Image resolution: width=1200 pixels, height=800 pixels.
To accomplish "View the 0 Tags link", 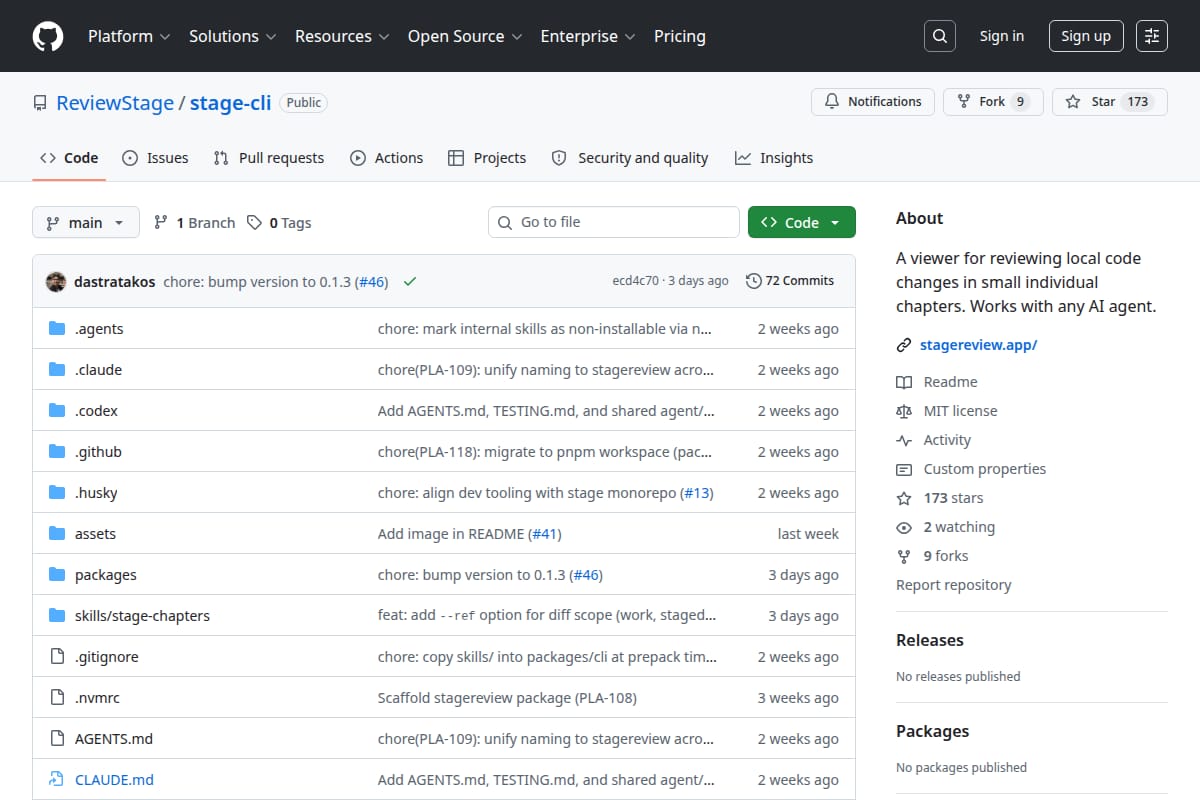I will pyautogui.click(x=279, y=222).
